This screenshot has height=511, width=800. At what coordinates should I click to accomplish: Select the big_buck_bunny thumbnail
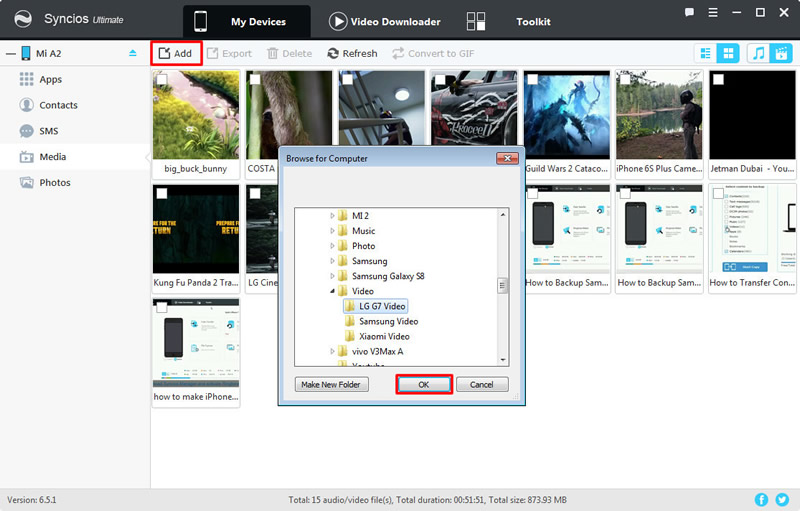click(x=196, y=115)
